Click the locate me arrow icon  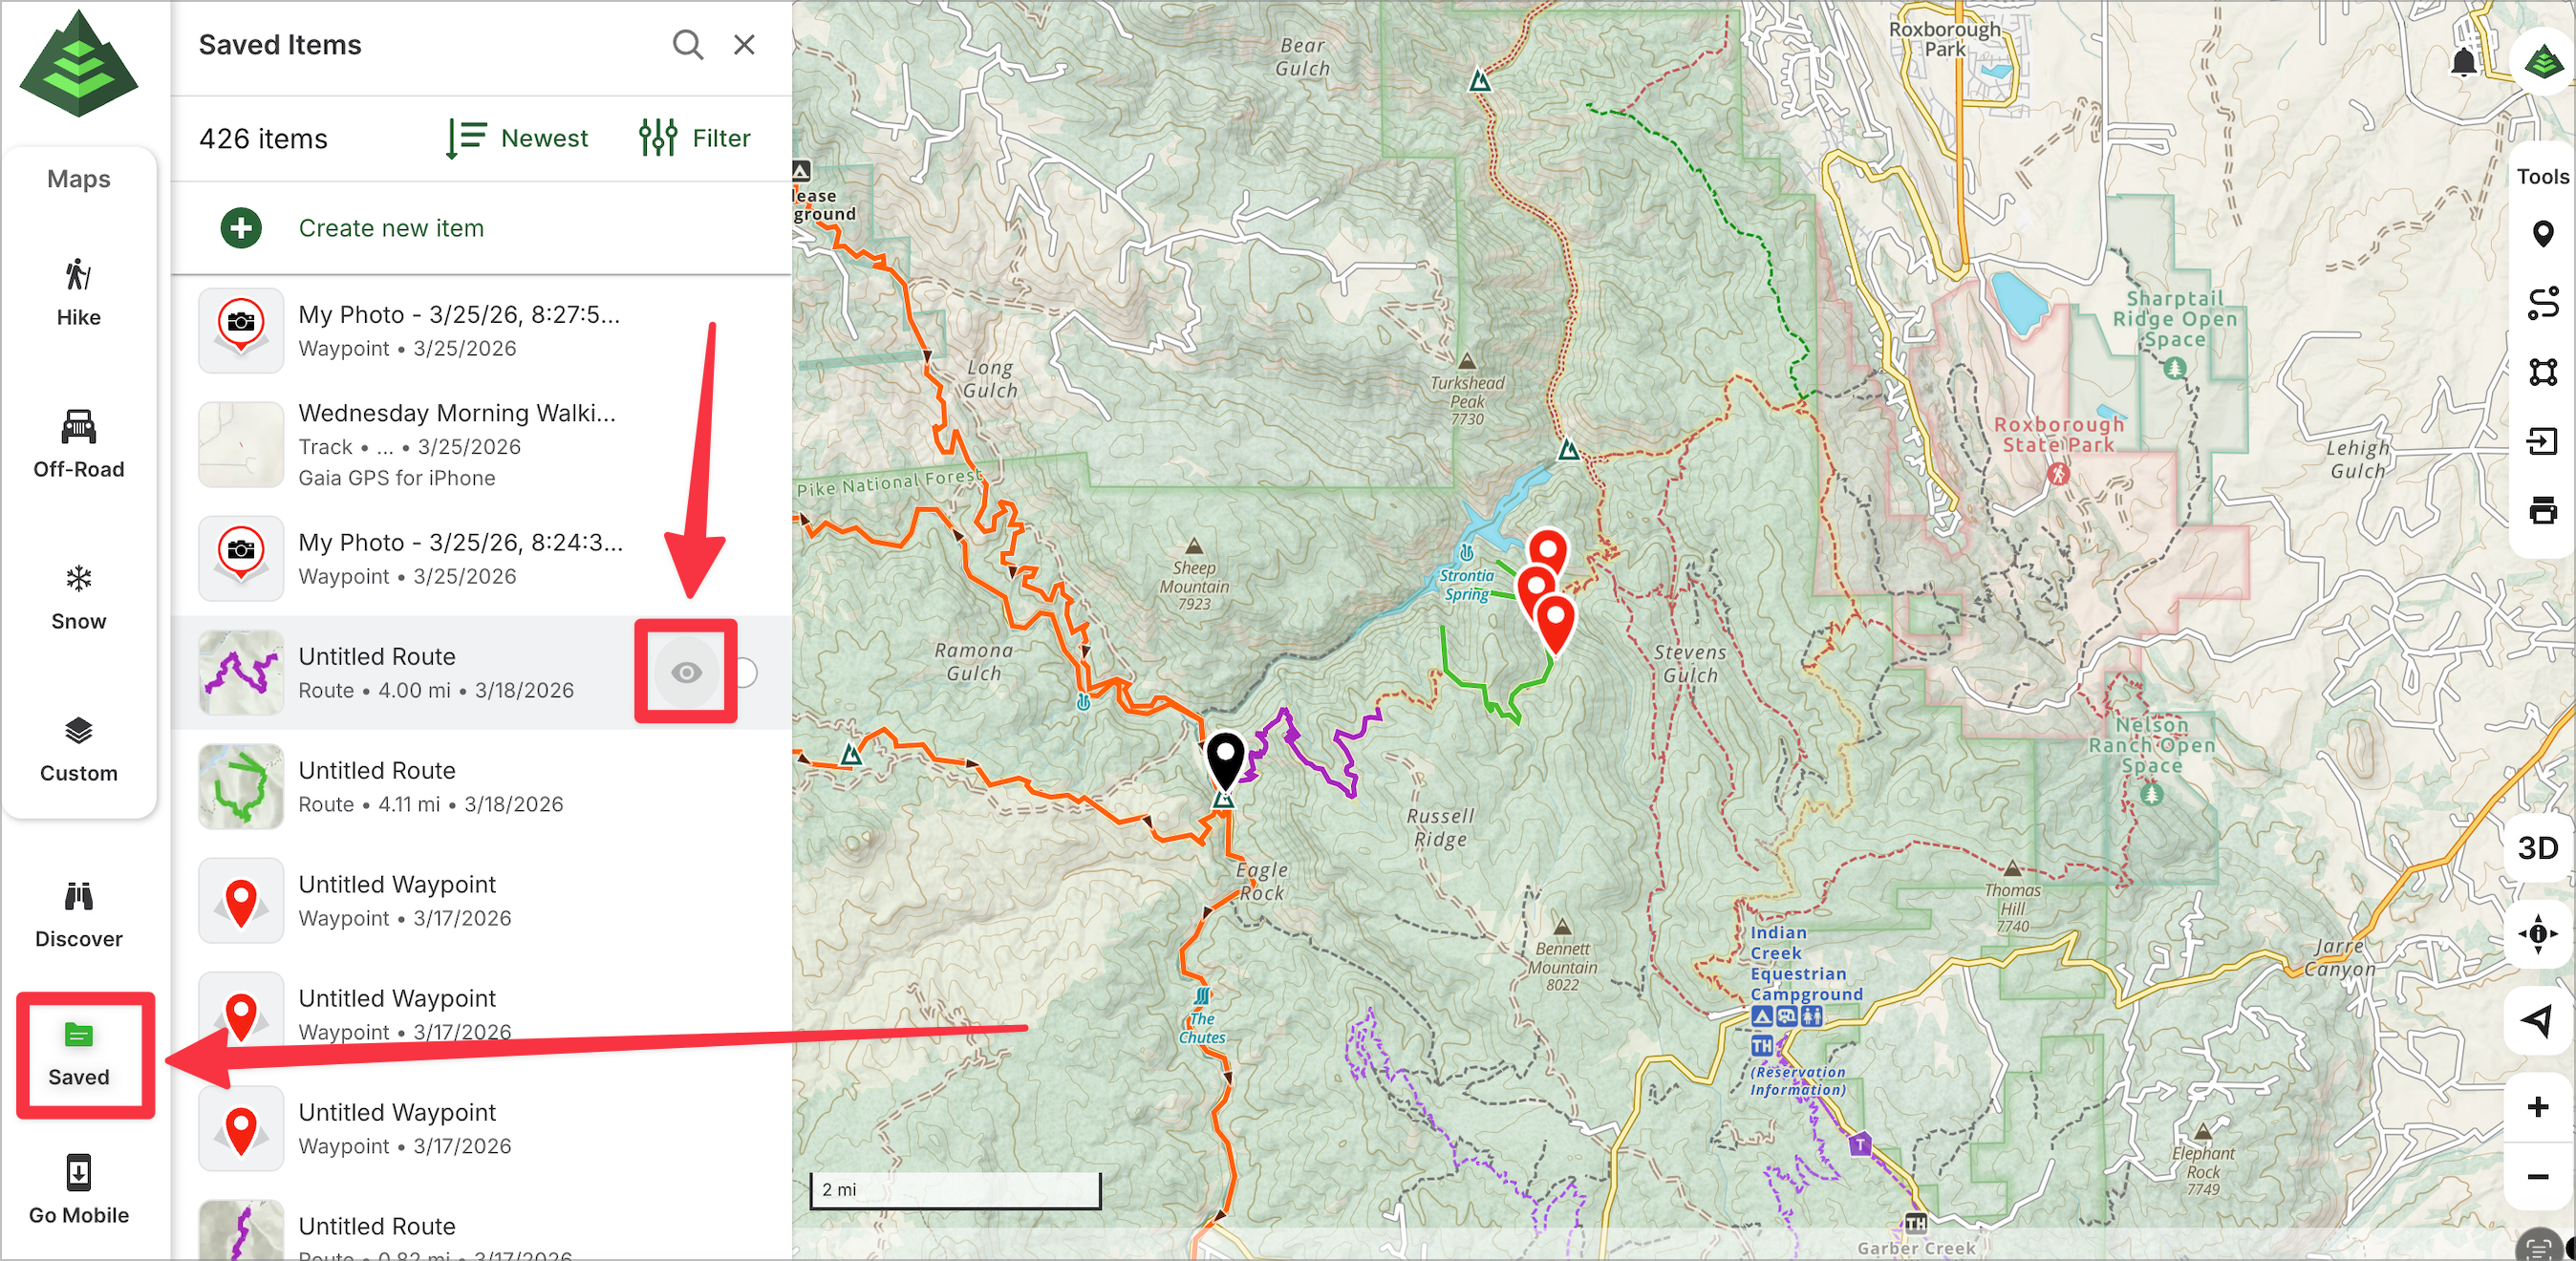tap(2537, 1019)
